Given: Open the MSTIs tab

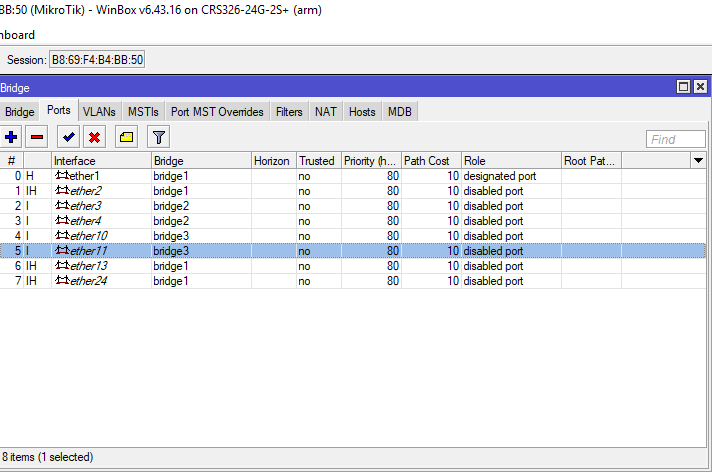Looking at the screenshot, I should point(143,112).
